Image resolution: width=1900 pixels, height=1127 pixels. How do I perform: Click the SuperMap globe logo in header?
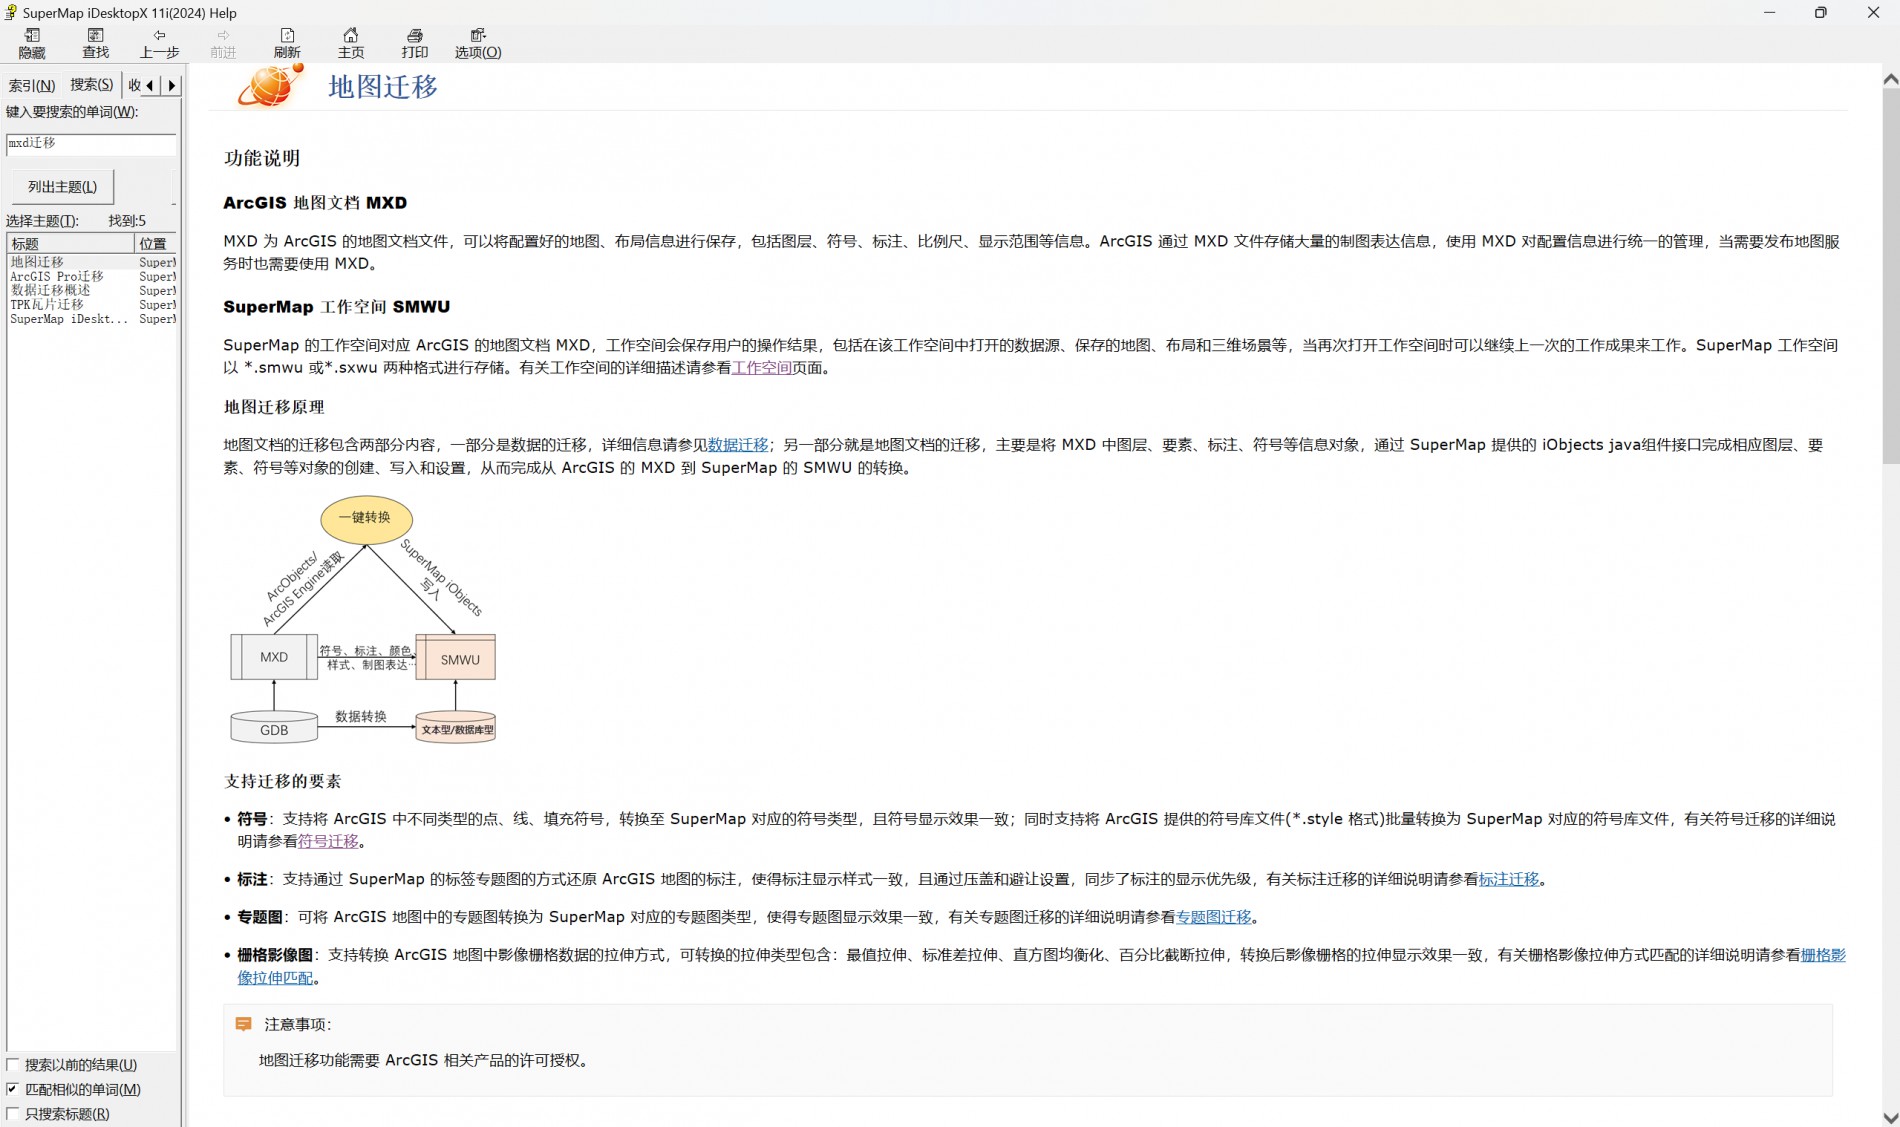click(x=269, y=85)
